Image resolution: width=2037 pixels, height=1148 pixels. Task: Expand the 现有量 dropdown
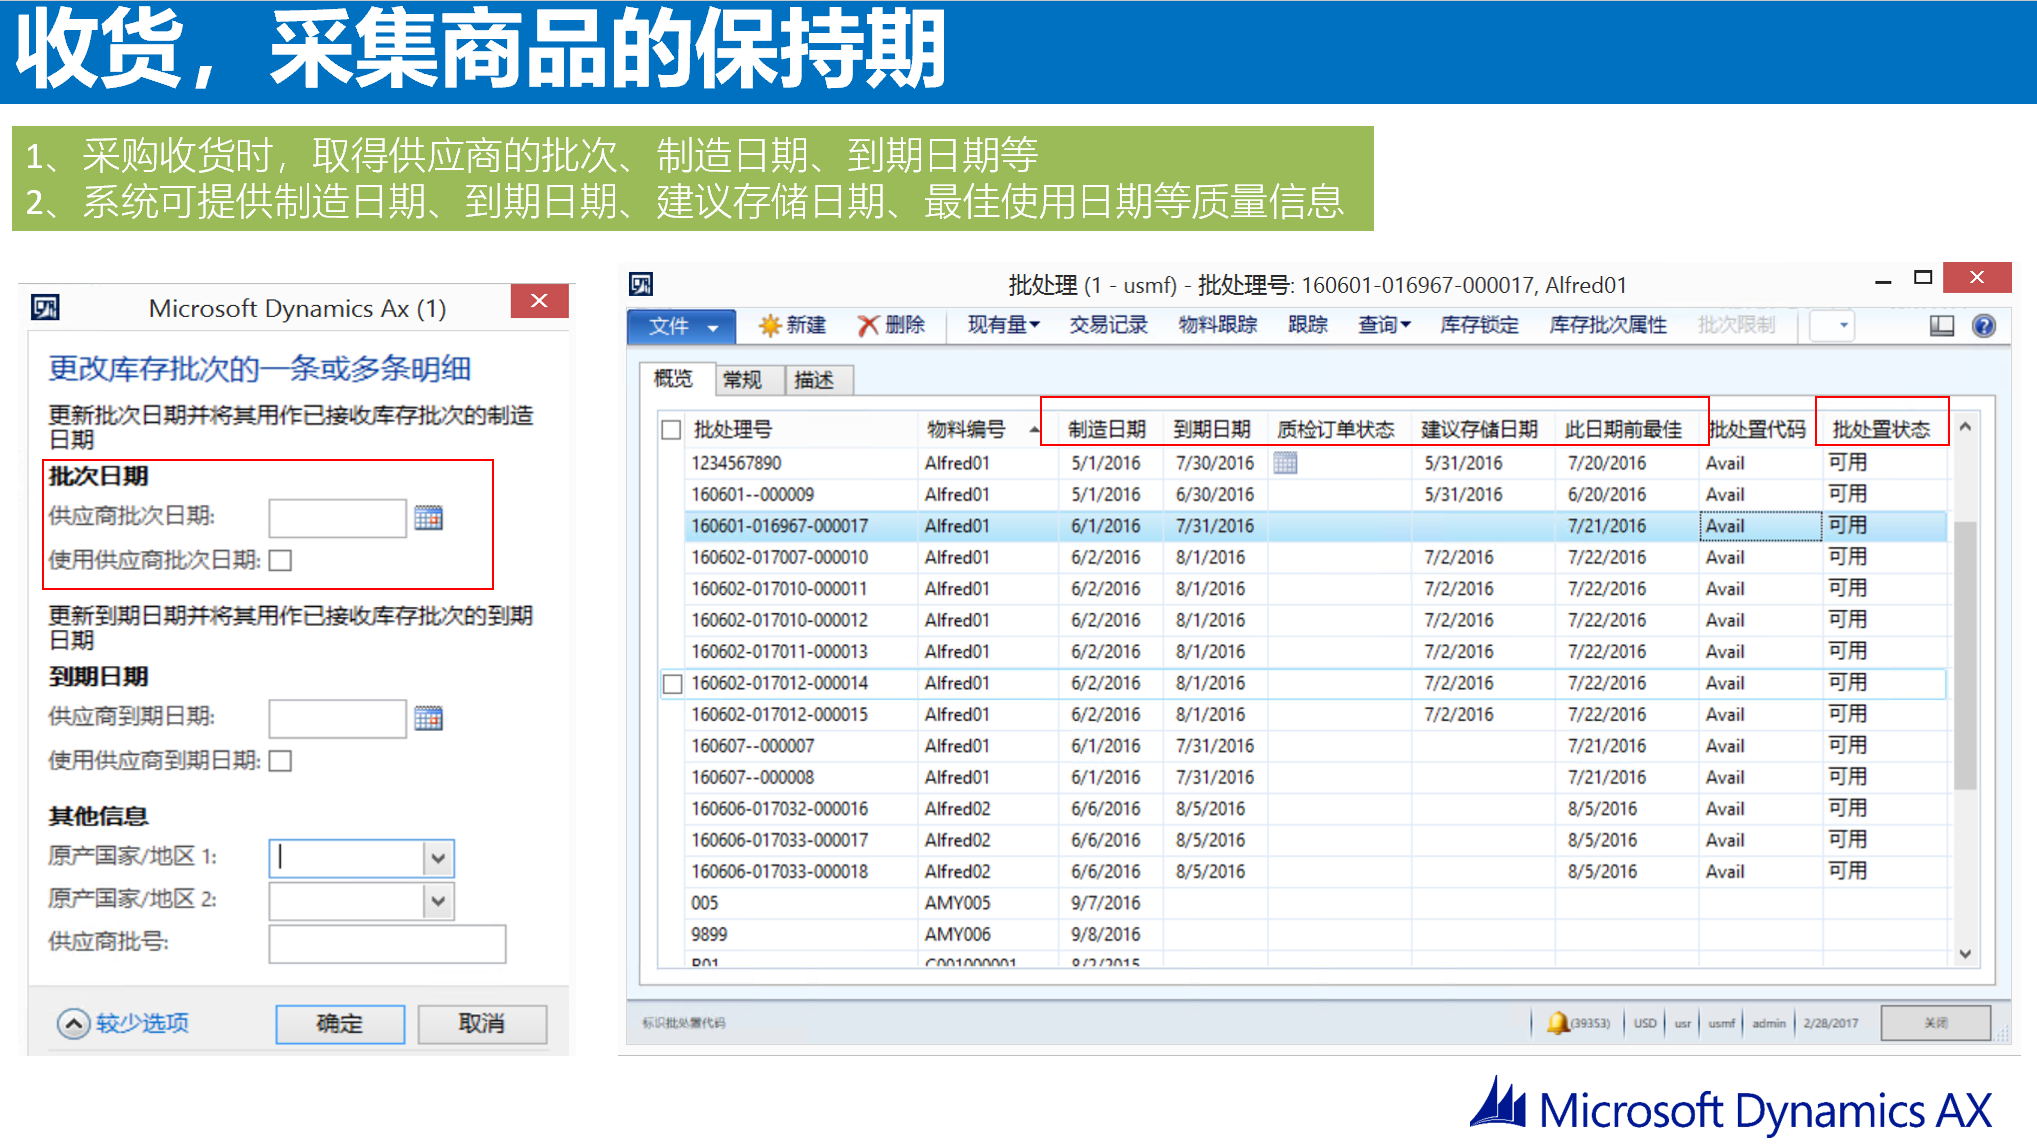[1003, 325]
